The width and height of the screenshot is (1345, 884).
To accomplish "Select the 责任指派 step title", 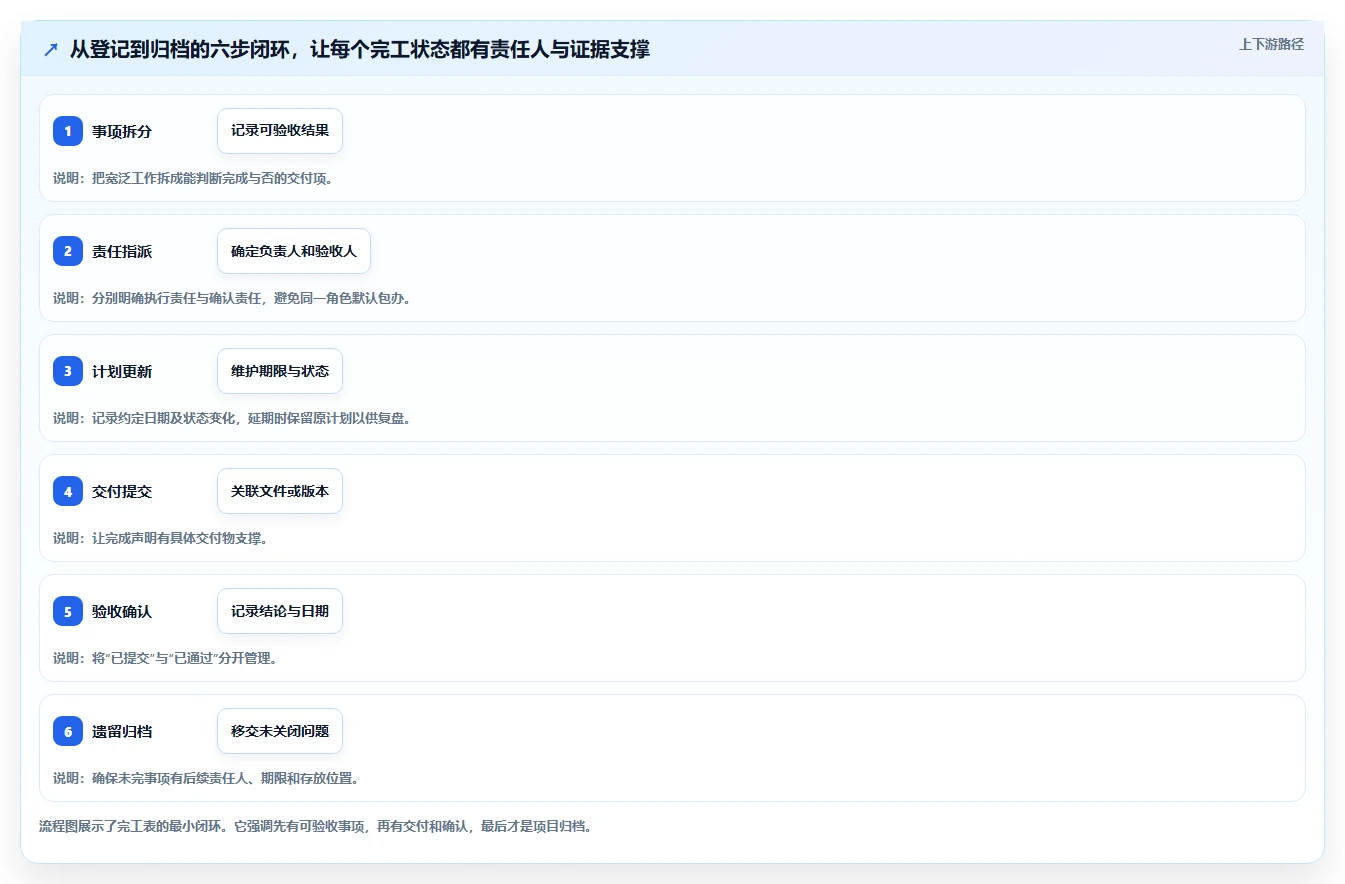I will point(122,251).
